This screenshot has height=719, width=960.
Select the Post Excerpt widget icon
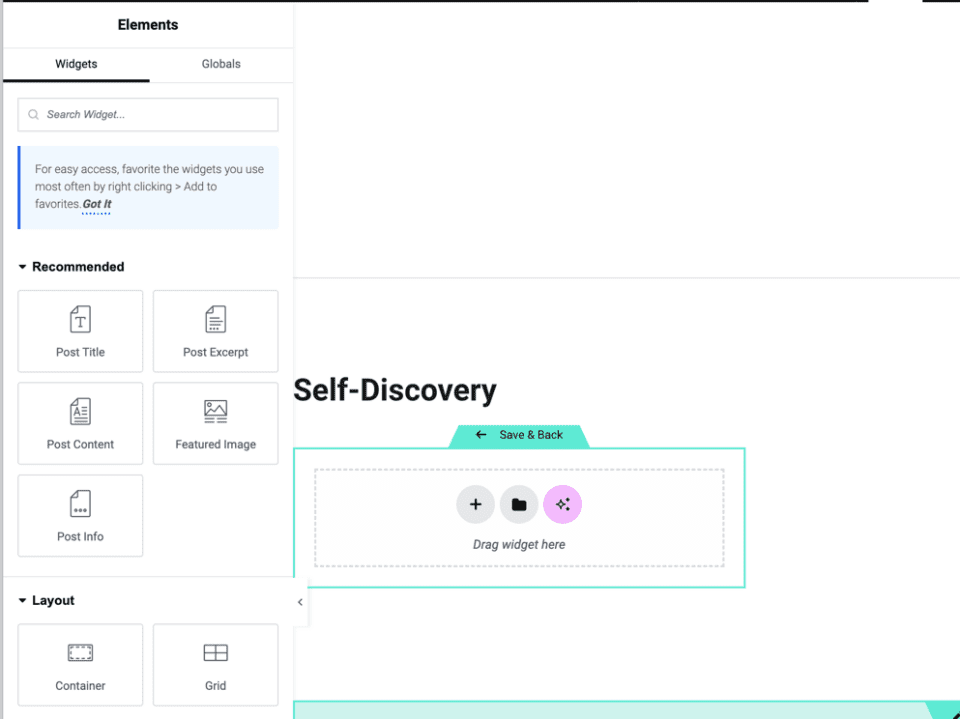pos(215,320)
